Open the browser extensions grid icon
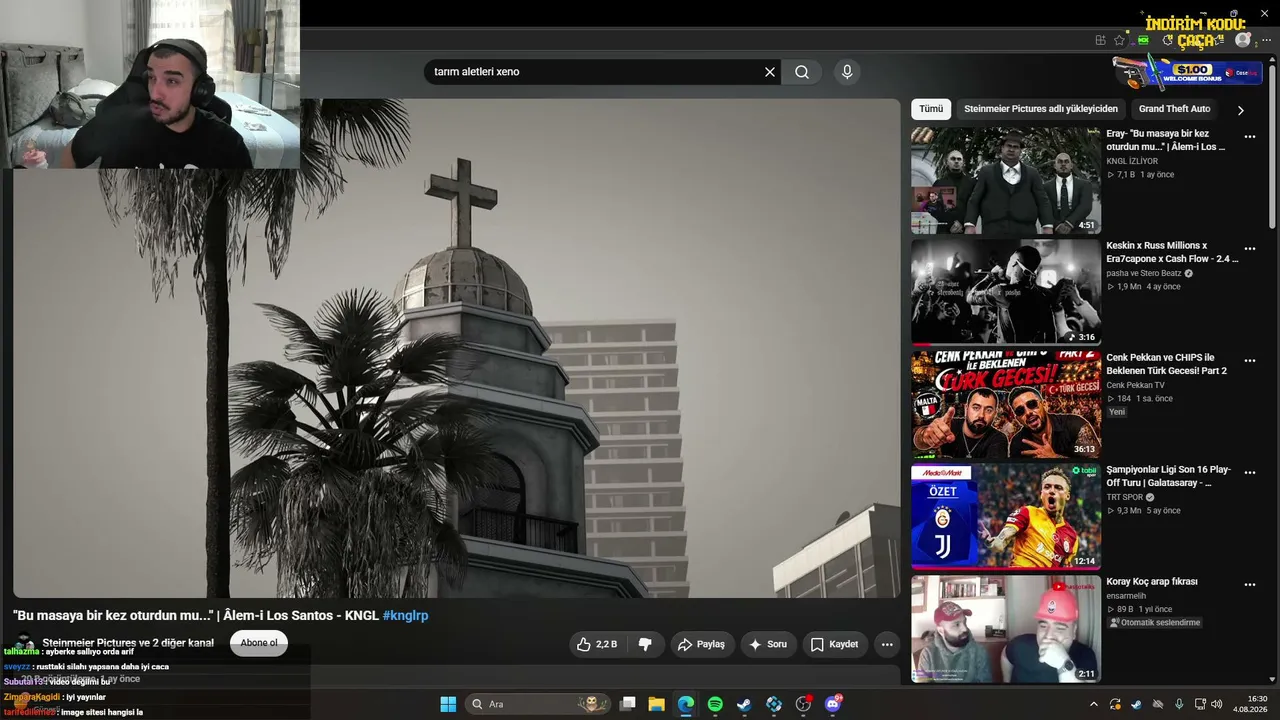This screenshot has height=720, width=1280. pos(1100,40)
